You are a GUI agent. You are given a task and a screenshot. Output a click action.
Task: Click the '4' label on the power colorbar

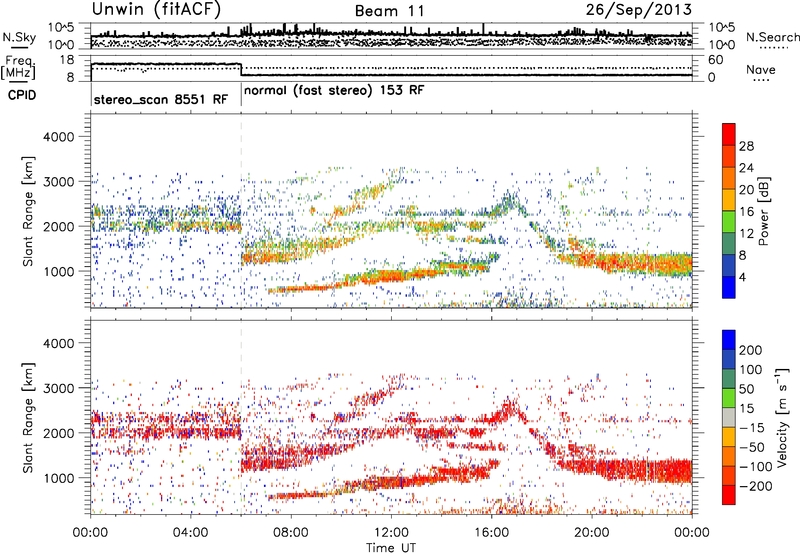(x=742, y=277)
